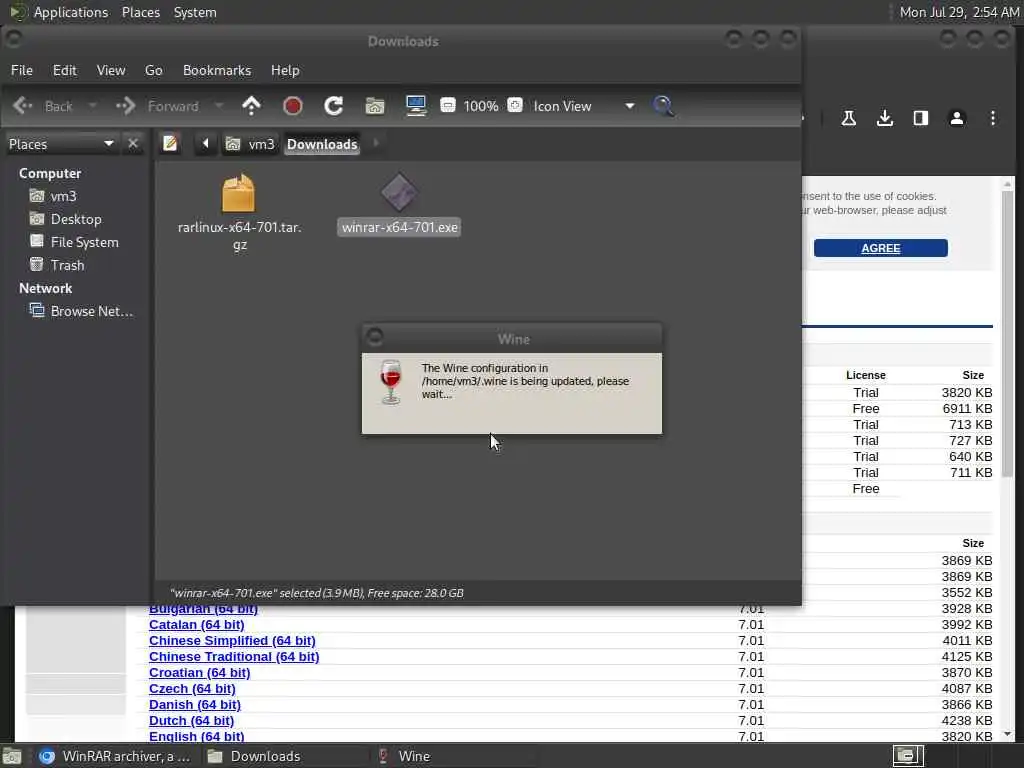Click Downloads path bar button

pyautogui.click(x=322, y=144)
